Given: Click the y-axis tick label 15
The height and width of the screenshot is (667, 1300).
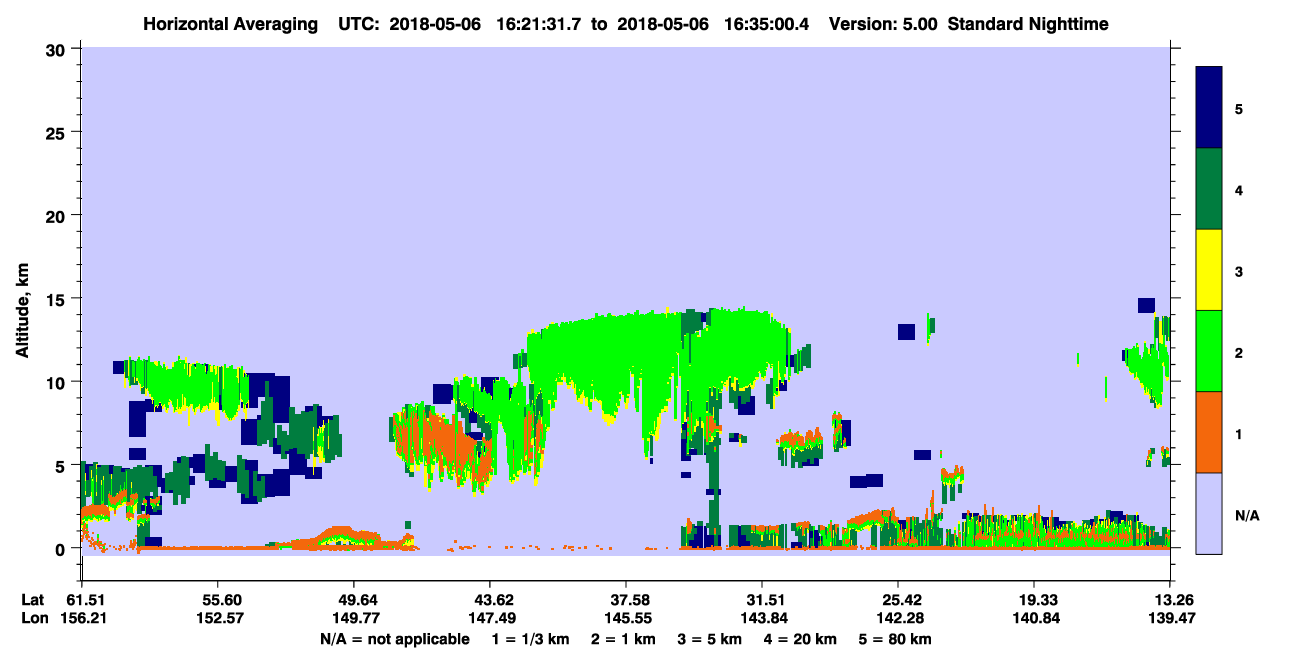Looking at the screenshot, I should tap(58, 299).
